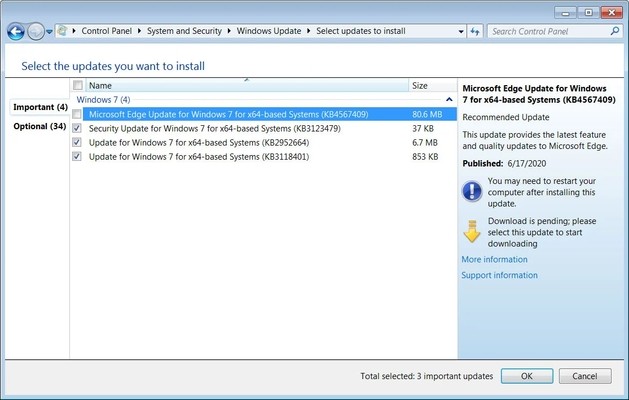Image resolution: width=629 pixels, height=400 pixels.
Task: Open the Important (4) tab
Action: (40, 107)
